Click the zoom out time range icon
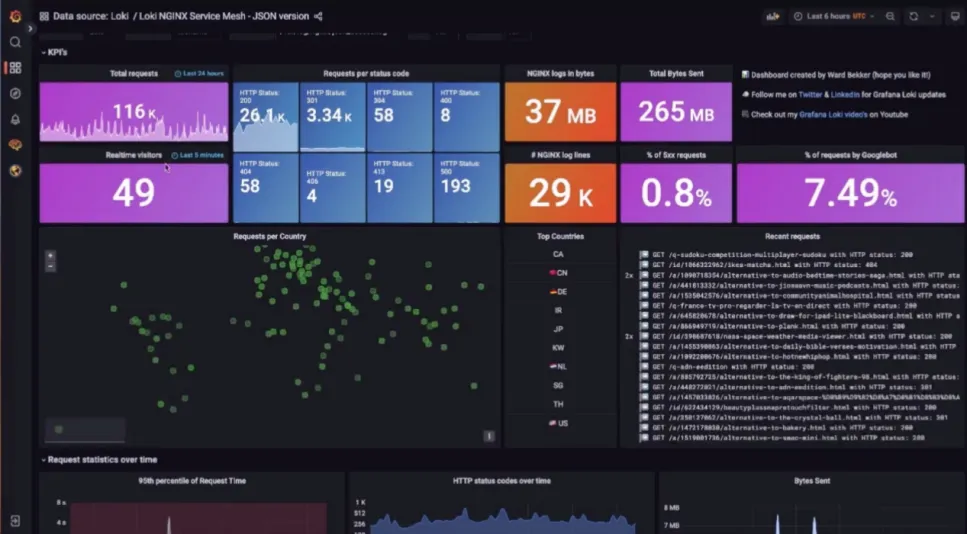 coord(890,17)
